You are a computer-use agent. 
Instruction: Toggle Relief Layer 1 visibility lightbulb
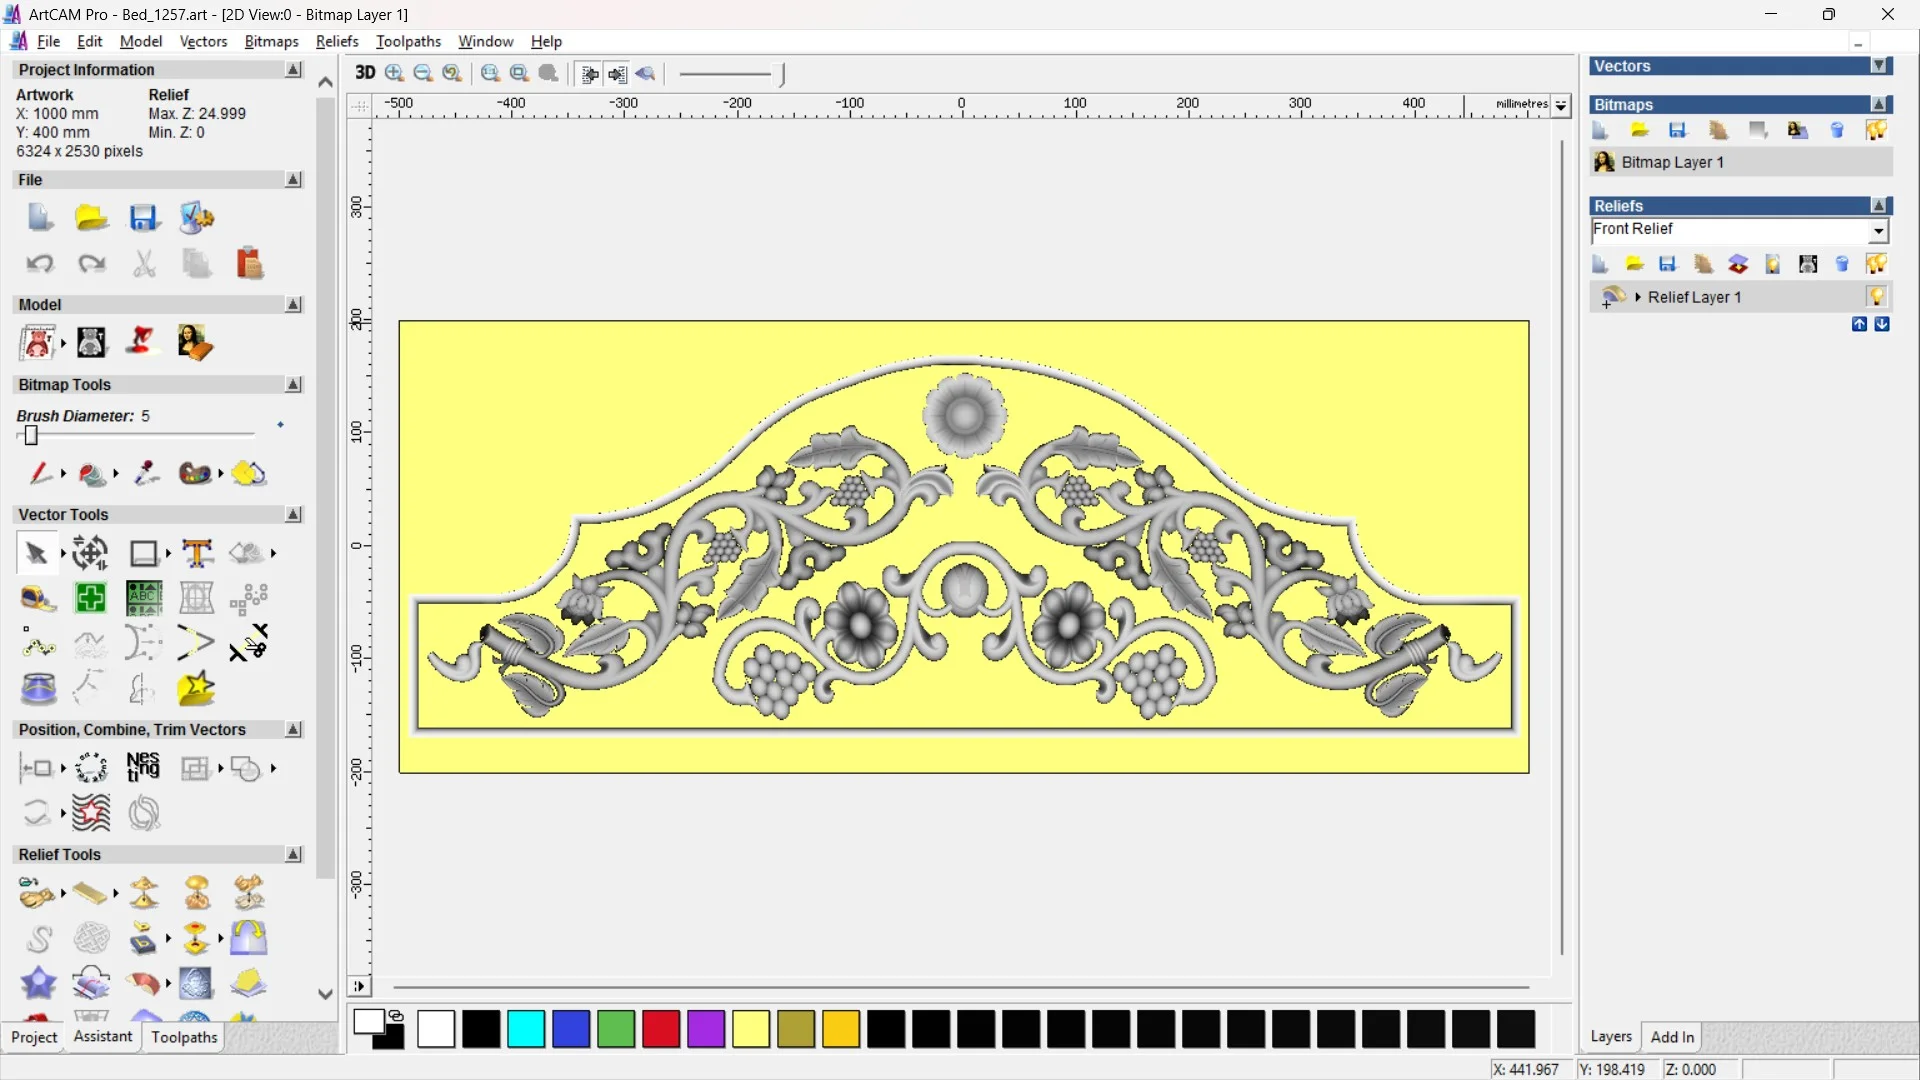[x=1876, y=297]
